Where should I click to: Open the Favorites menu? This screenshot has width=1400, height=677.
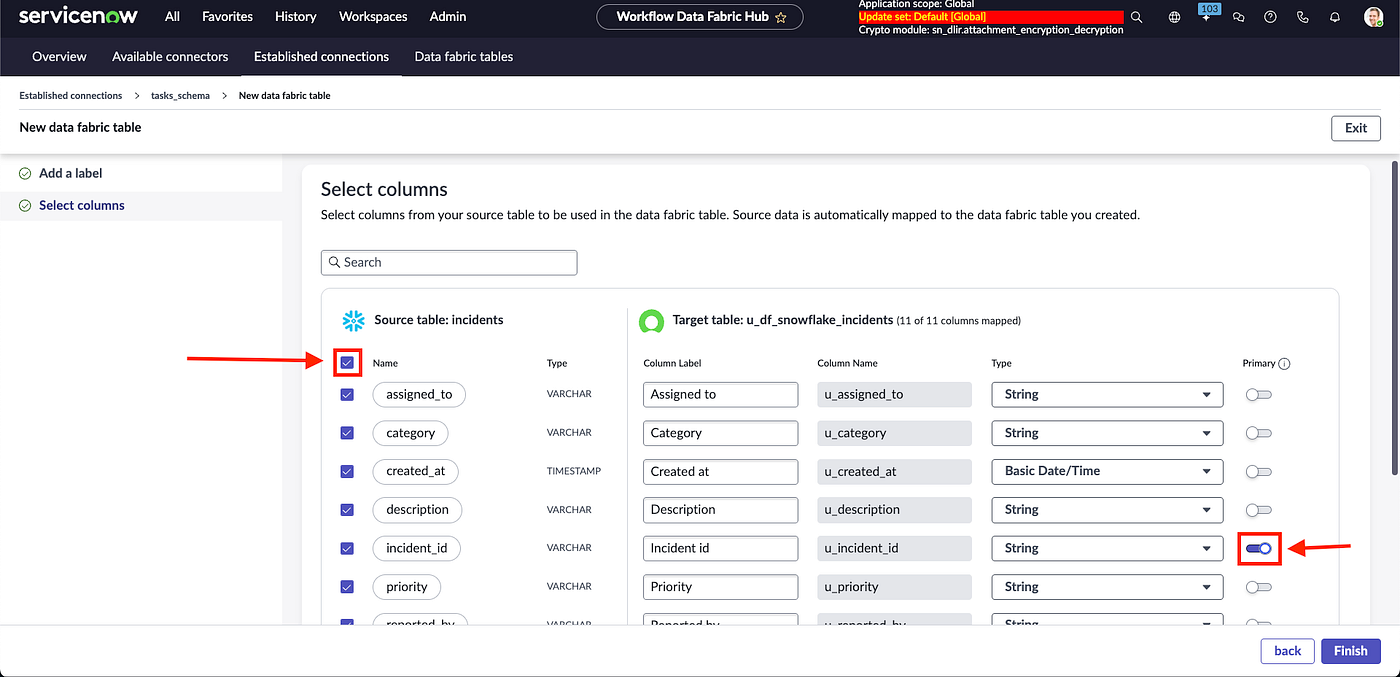point(227,17)
